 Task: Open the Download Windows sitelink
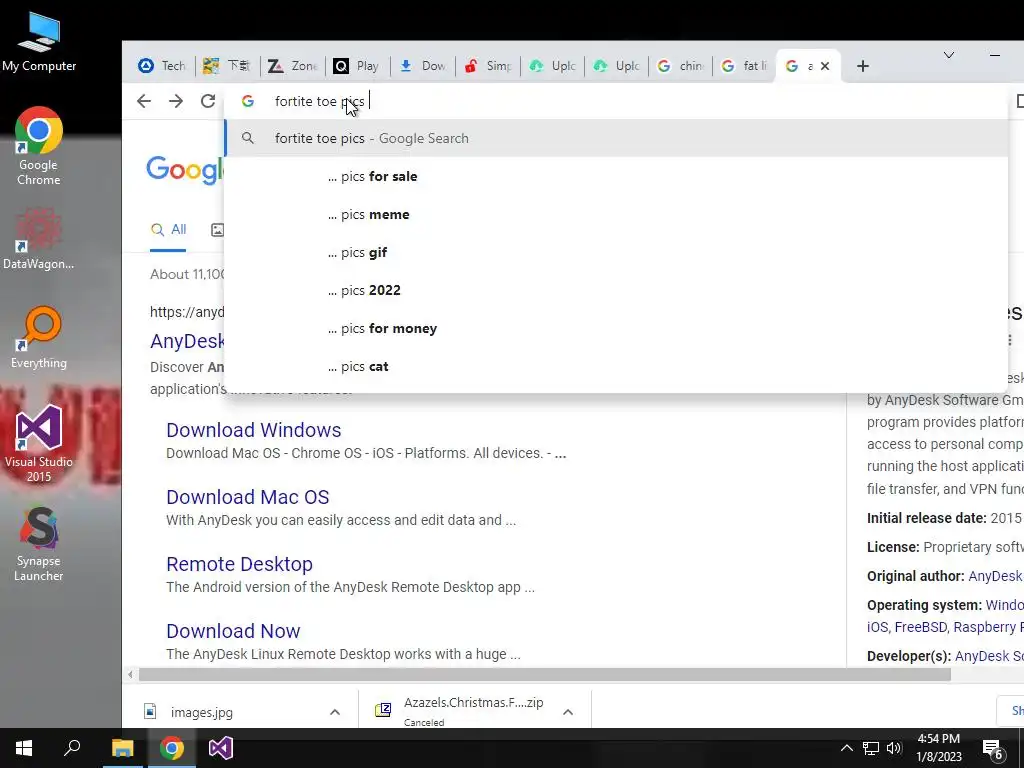click(253, 430)
